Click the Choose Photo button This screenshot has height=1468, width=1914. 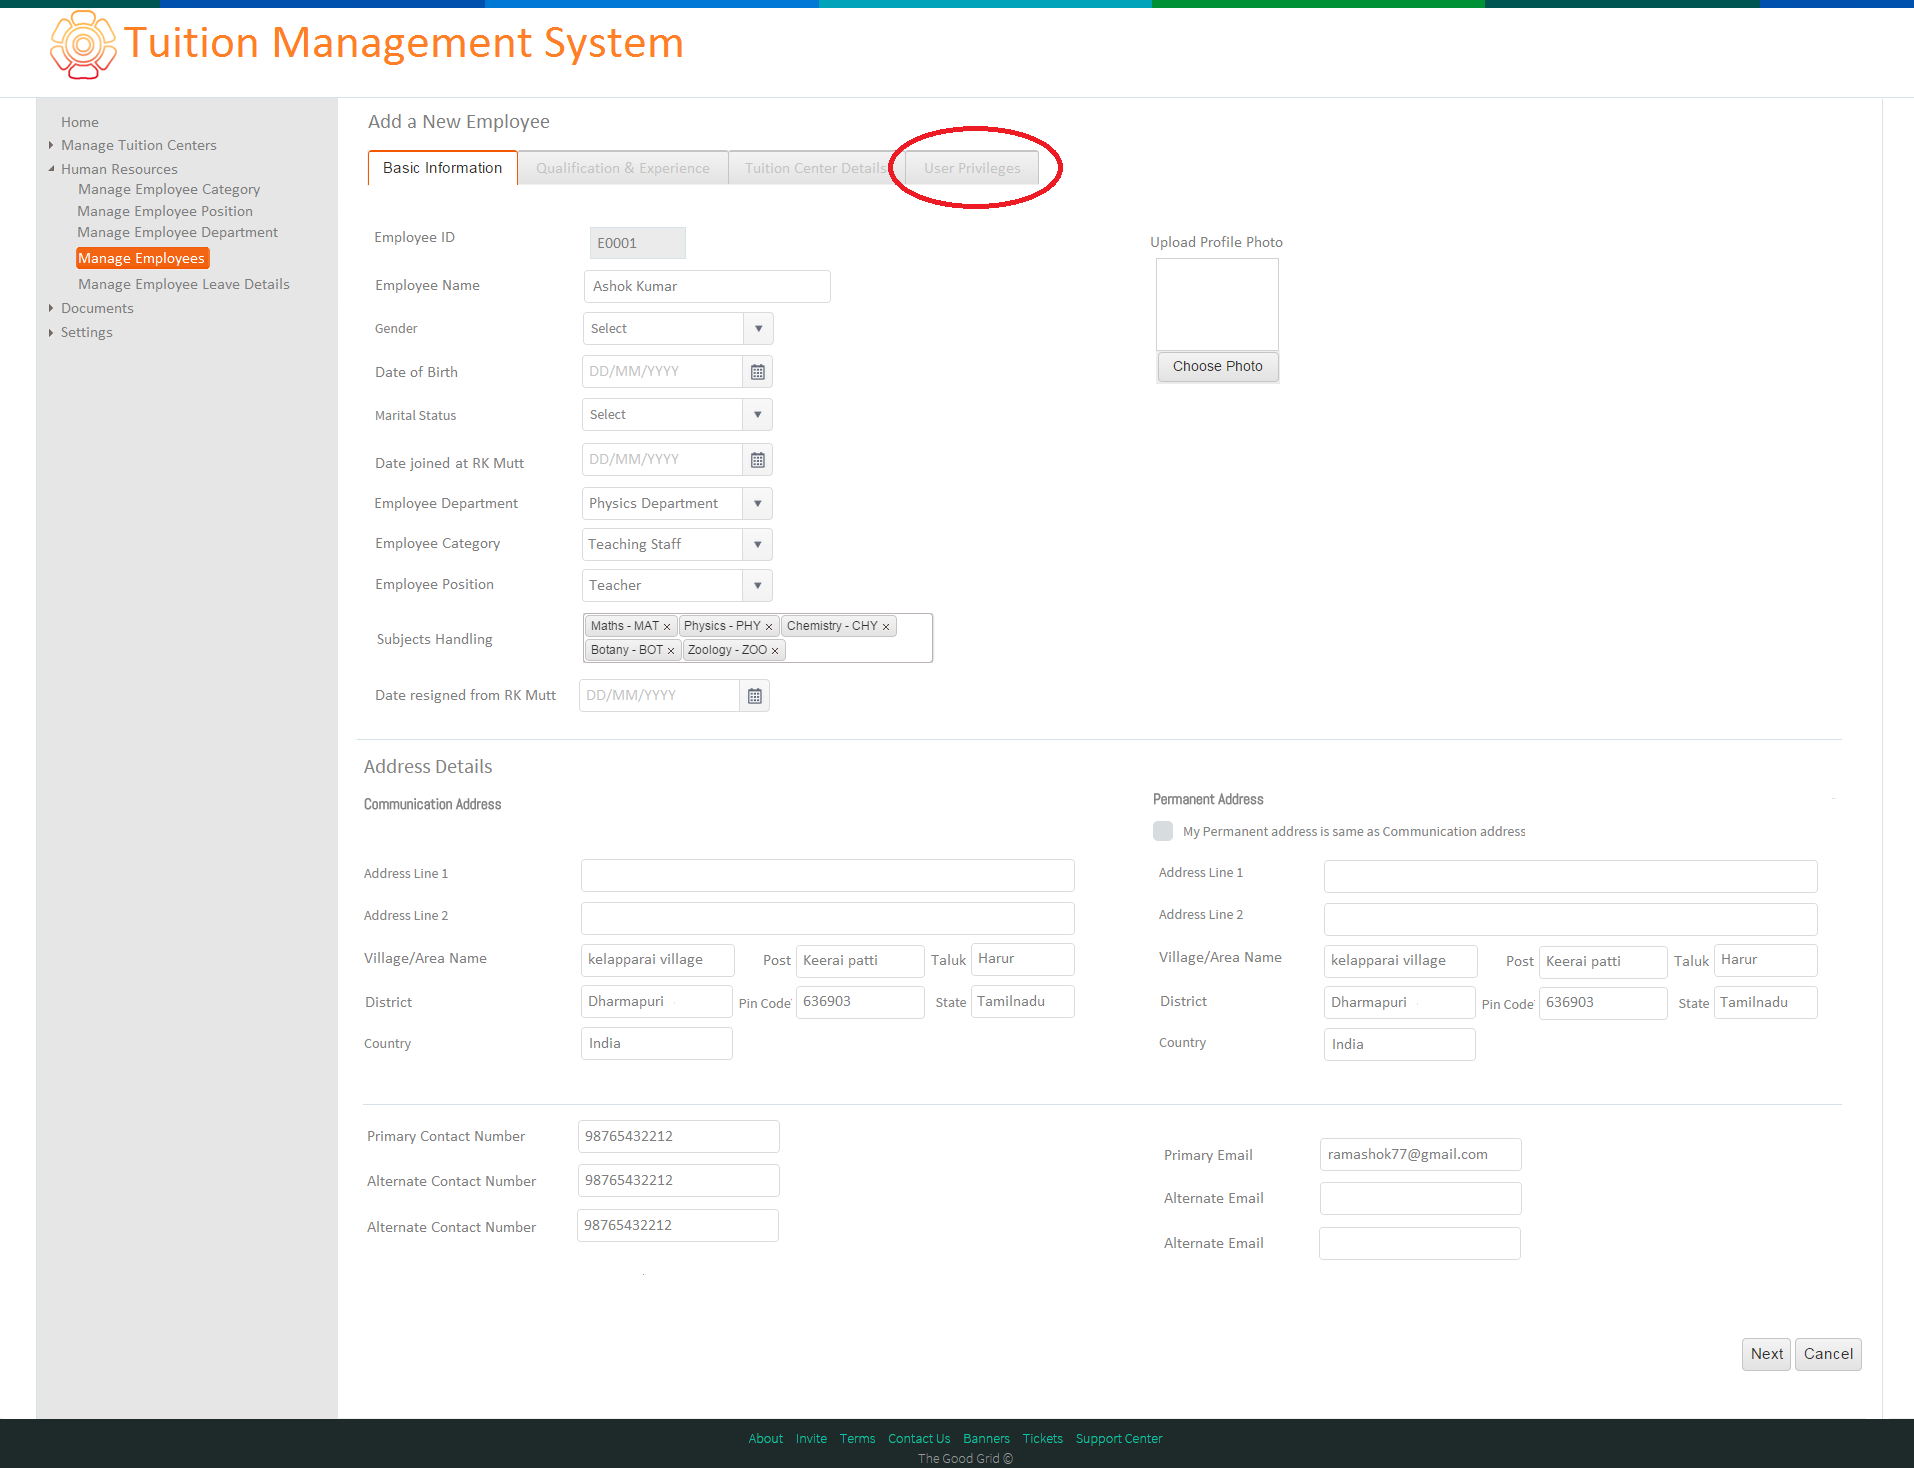1217,366
